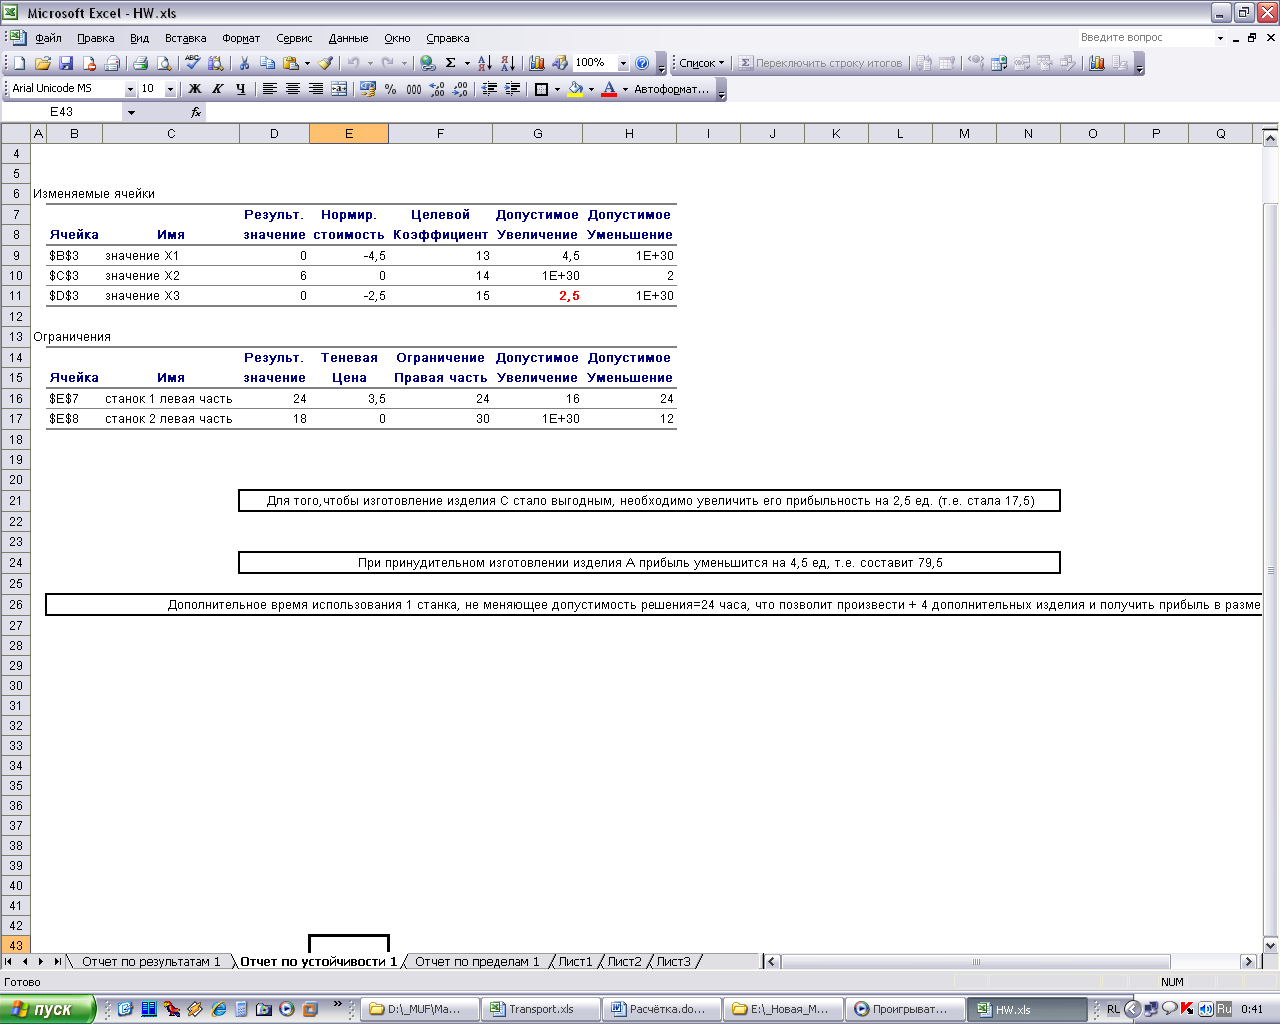This screenshot has height=1024, width=1280.
Task: Apply yellow fill color bucket
Action: tap(575, 89)
